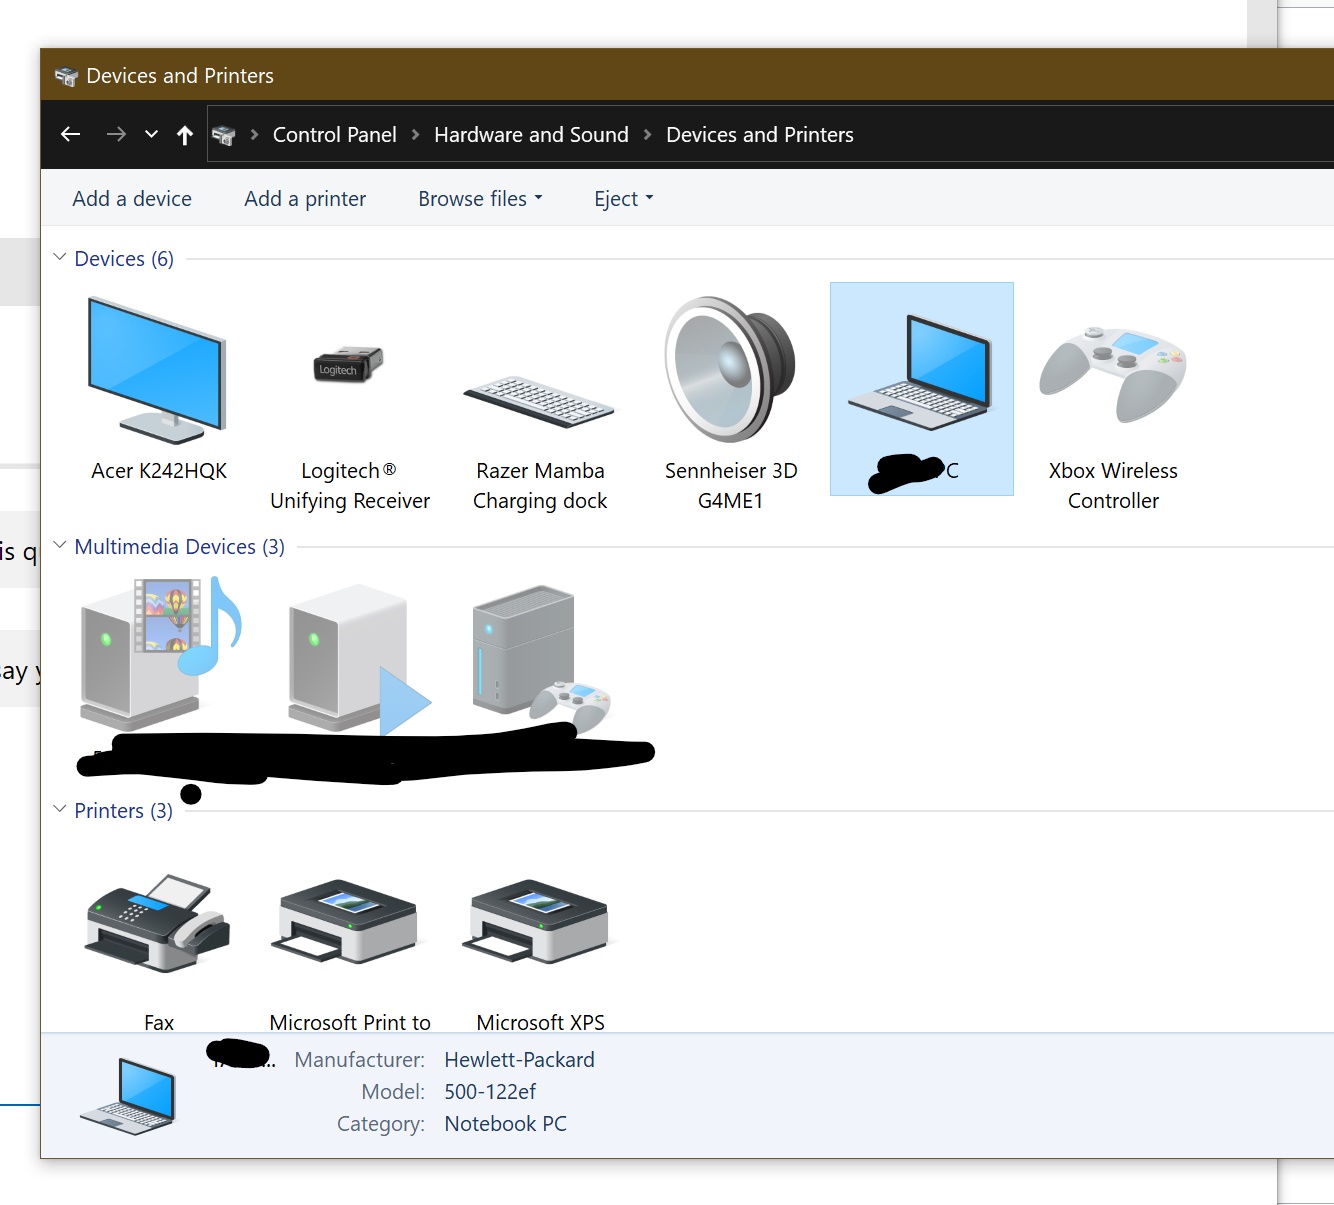Collapse the Printers (3) group
Screen dimensions: 1334x1205
[x=60, y=810]
